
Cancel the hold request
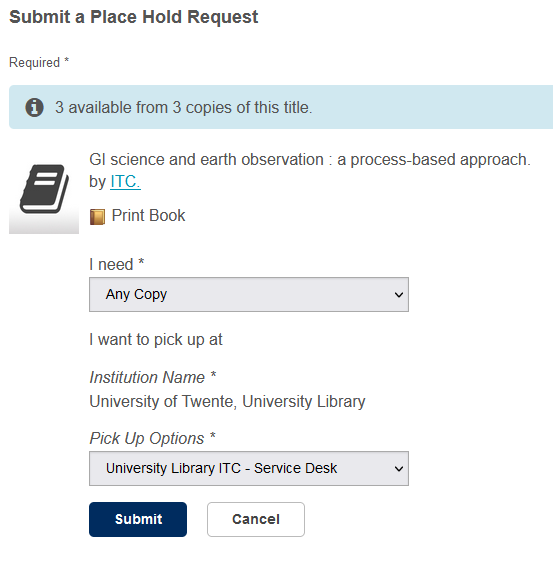[x=256, y=519]
